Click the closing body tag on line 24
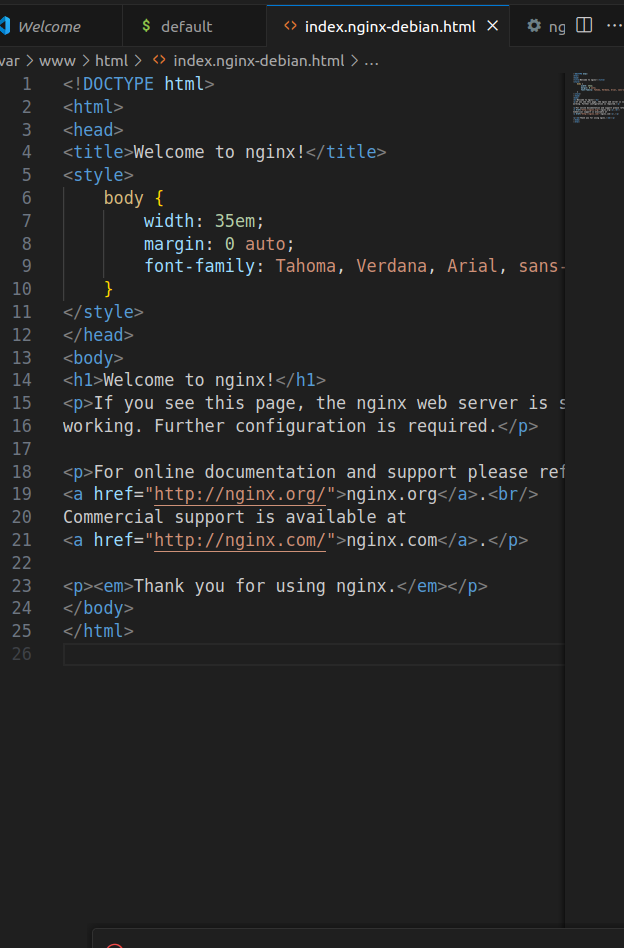This screenshot has height=948, width=624. [x=98, y=609]
